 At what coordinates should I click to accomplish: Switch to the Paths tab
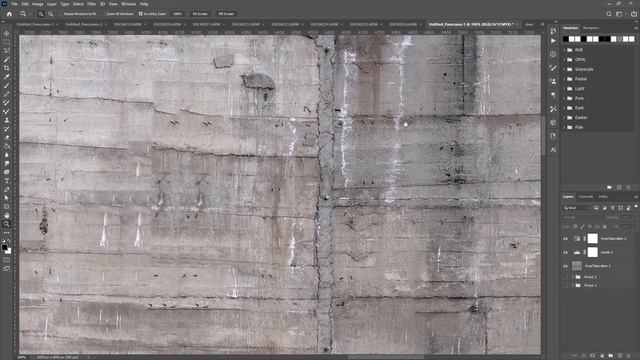(603, 197)
